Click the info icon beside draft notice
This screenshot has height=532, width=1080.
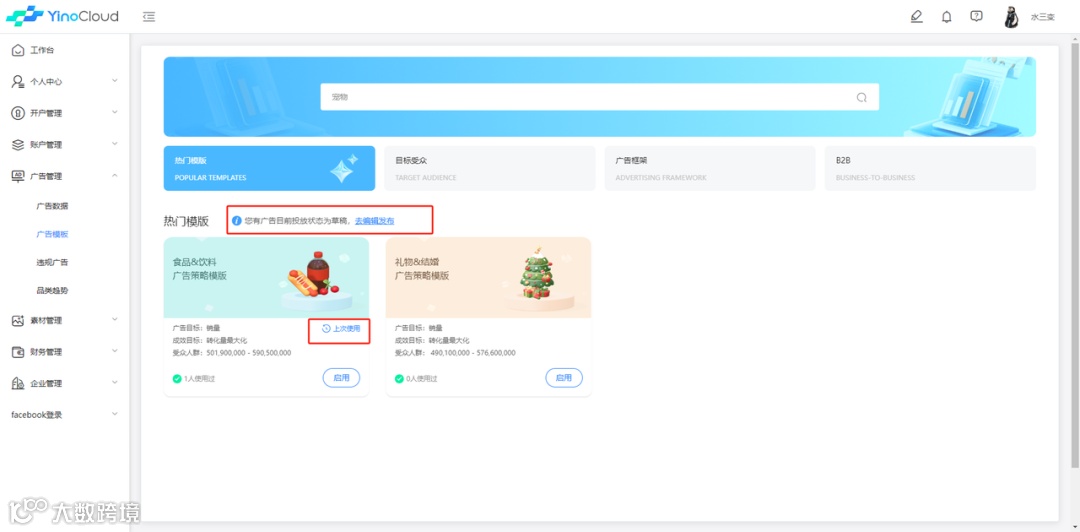coord(237,221)
